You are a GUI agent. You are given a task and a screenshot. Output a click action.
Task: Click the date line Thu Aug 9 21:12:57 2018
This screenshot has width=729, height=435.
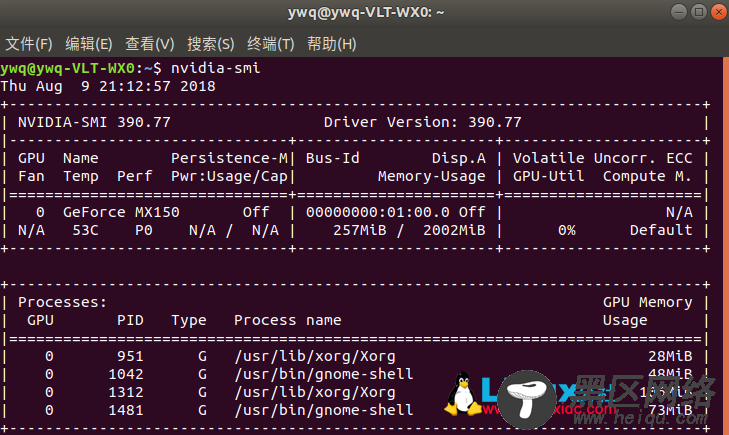[x=108, y=86]
